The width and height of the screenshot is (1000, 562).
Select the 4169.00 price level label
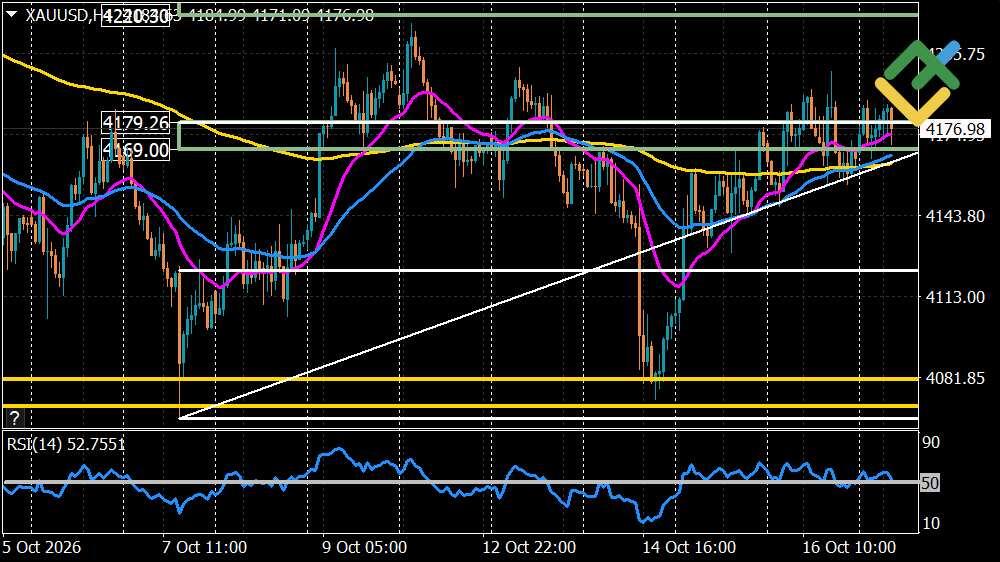pyautogui.click(x=136, y=150)
